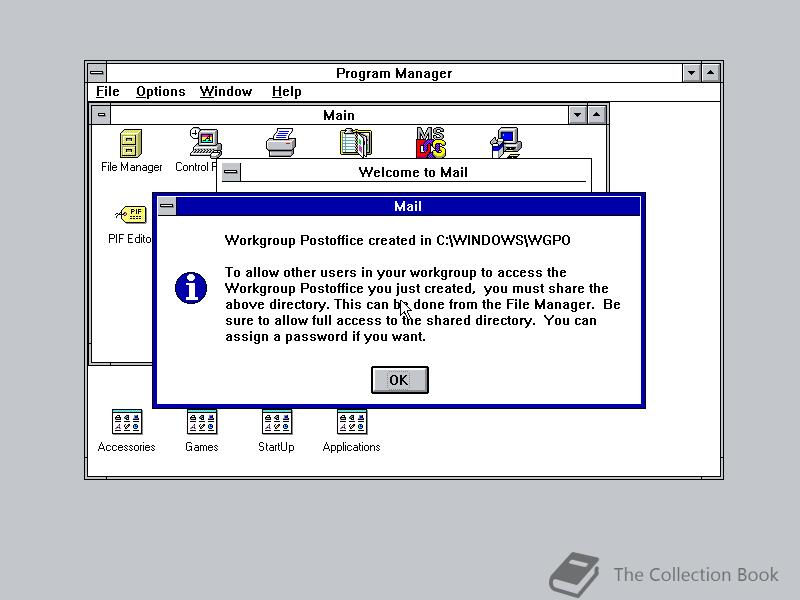
Task: Minimize the Program Manager window
Action: [691, 73]
